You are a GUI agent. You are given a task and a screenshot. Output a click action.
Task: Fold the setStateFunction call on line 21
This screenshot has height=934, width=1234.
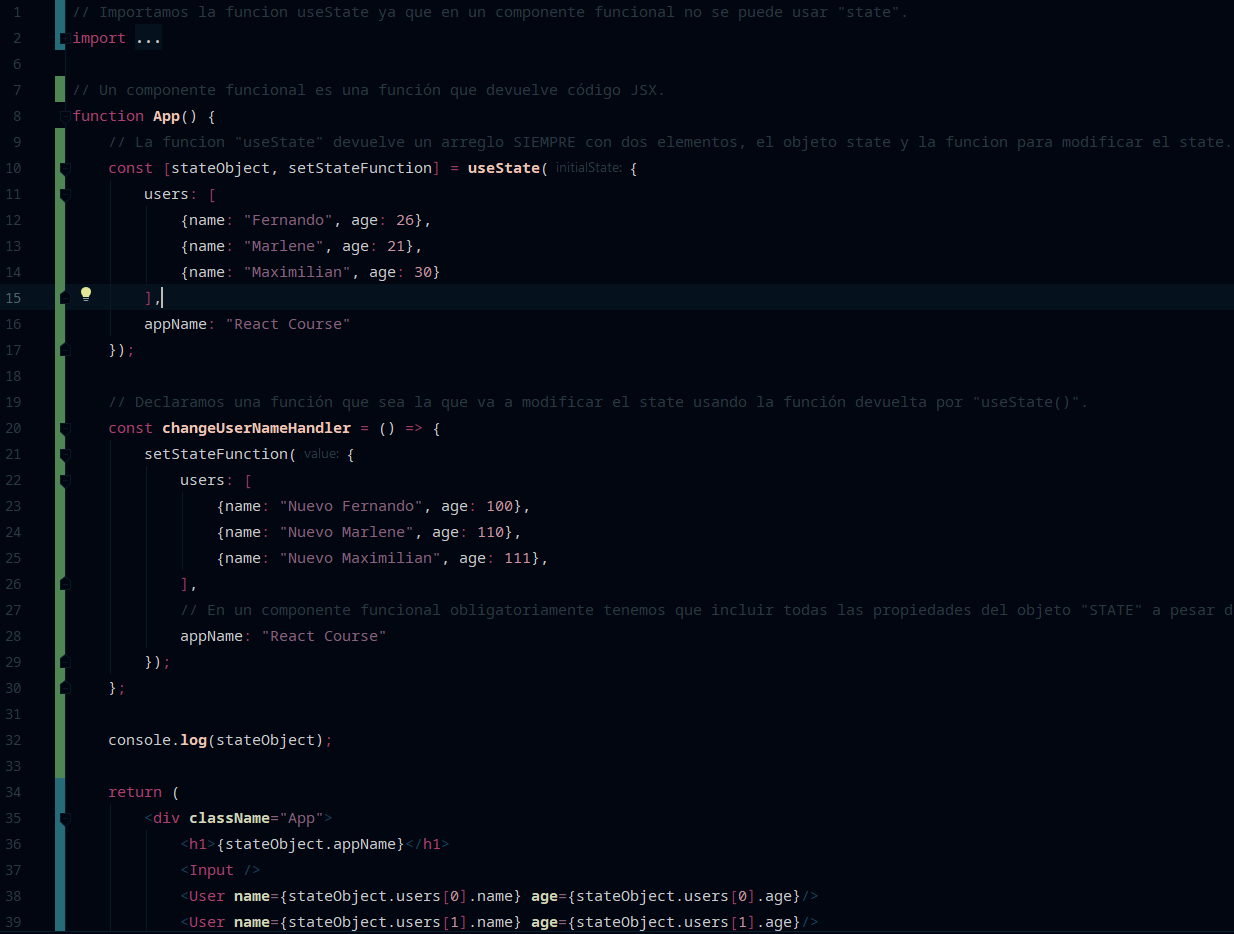point(65,454)
